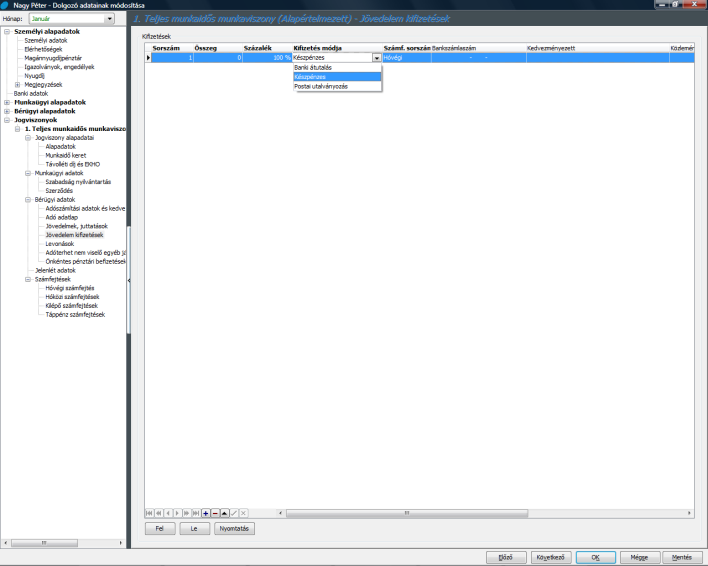Go to previous record arrow icon
The image size is (708, 566).
pyautogui.click(x=168, y=513)
